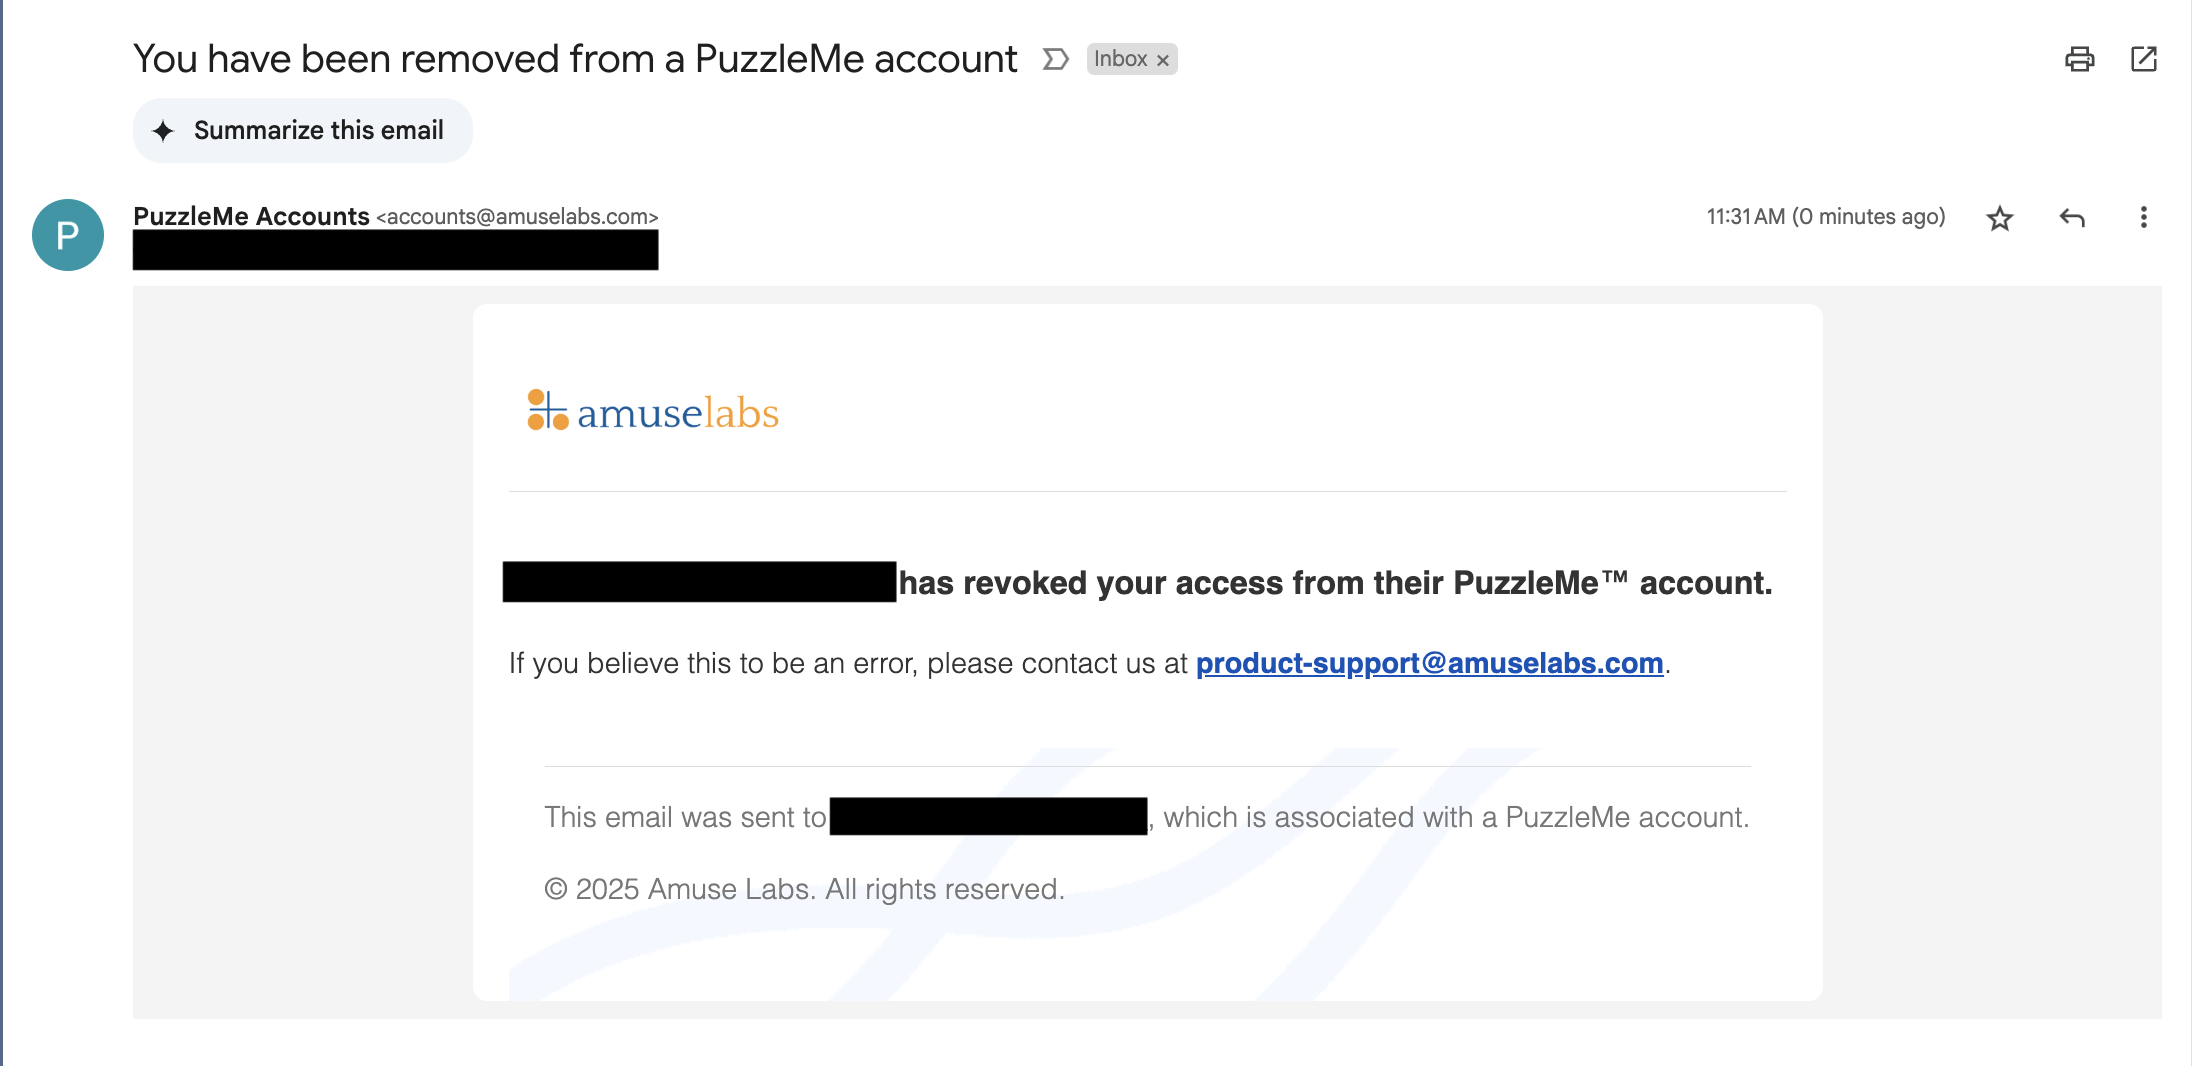Star this PuzzleMe email
The image size is (2192, 1066).
1999,218
